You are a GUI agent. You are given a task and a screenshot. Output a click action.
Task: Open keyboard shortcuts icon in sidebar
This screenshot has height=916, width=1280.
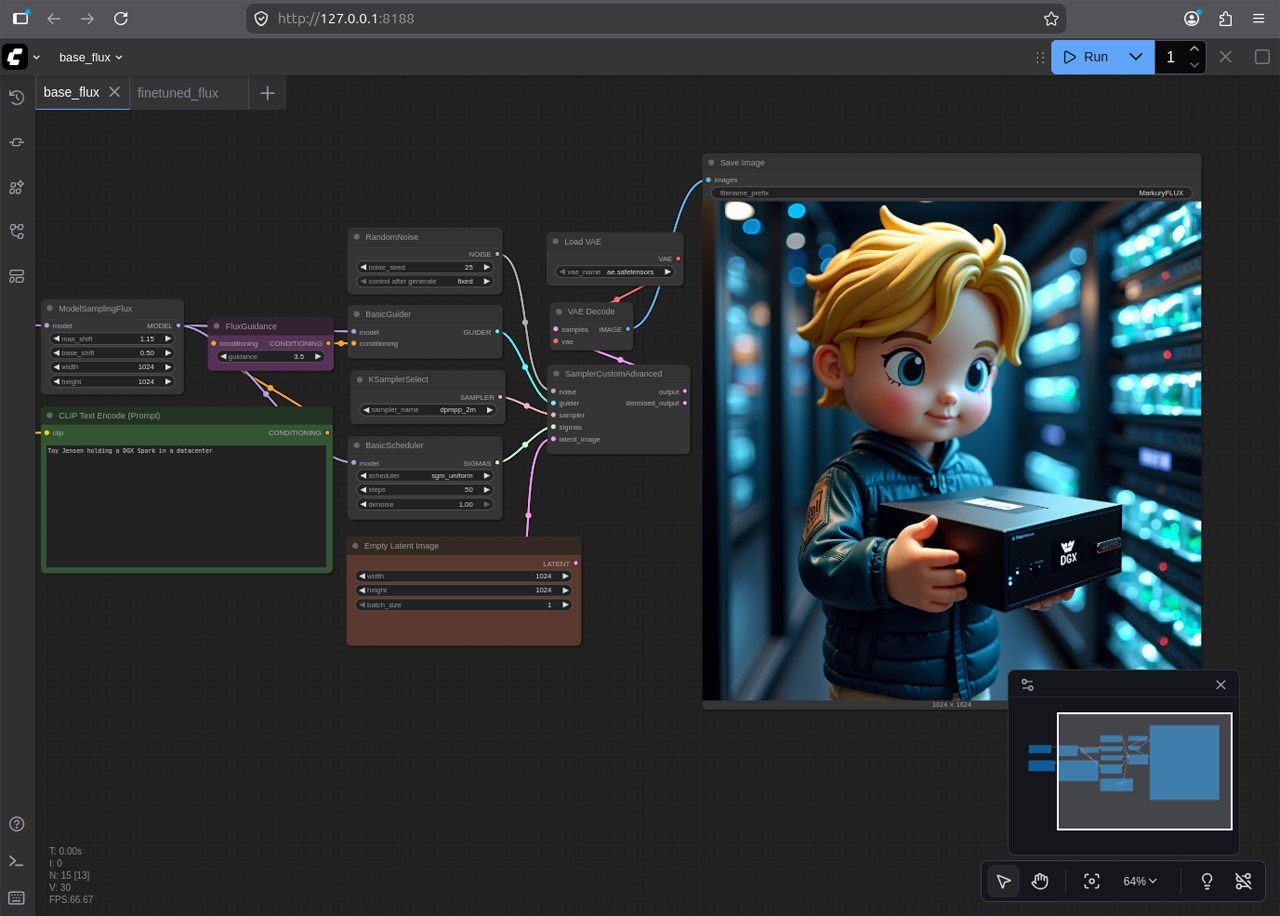point(16,897)
